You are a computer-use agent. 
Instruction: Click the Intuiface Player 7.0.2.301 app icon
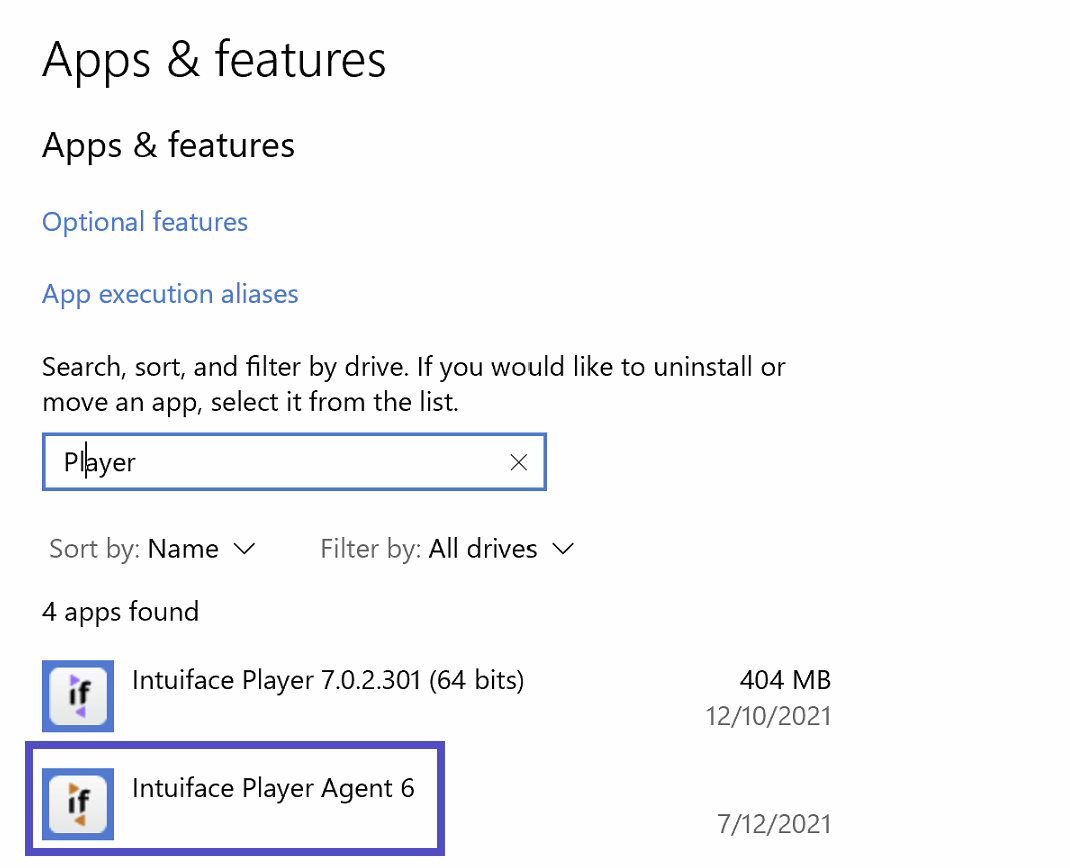pyautogui.click(x=78, y=695)
